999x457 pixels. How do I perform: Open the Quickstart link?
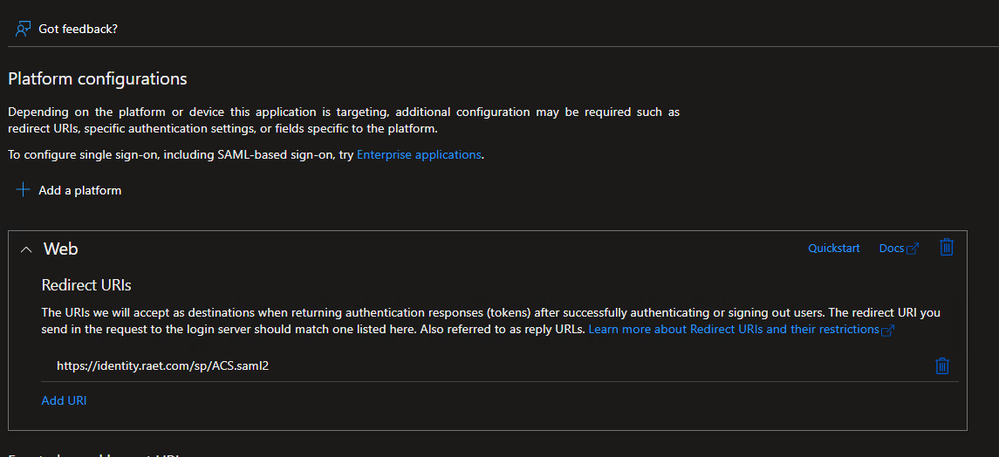tap(833, 249)
